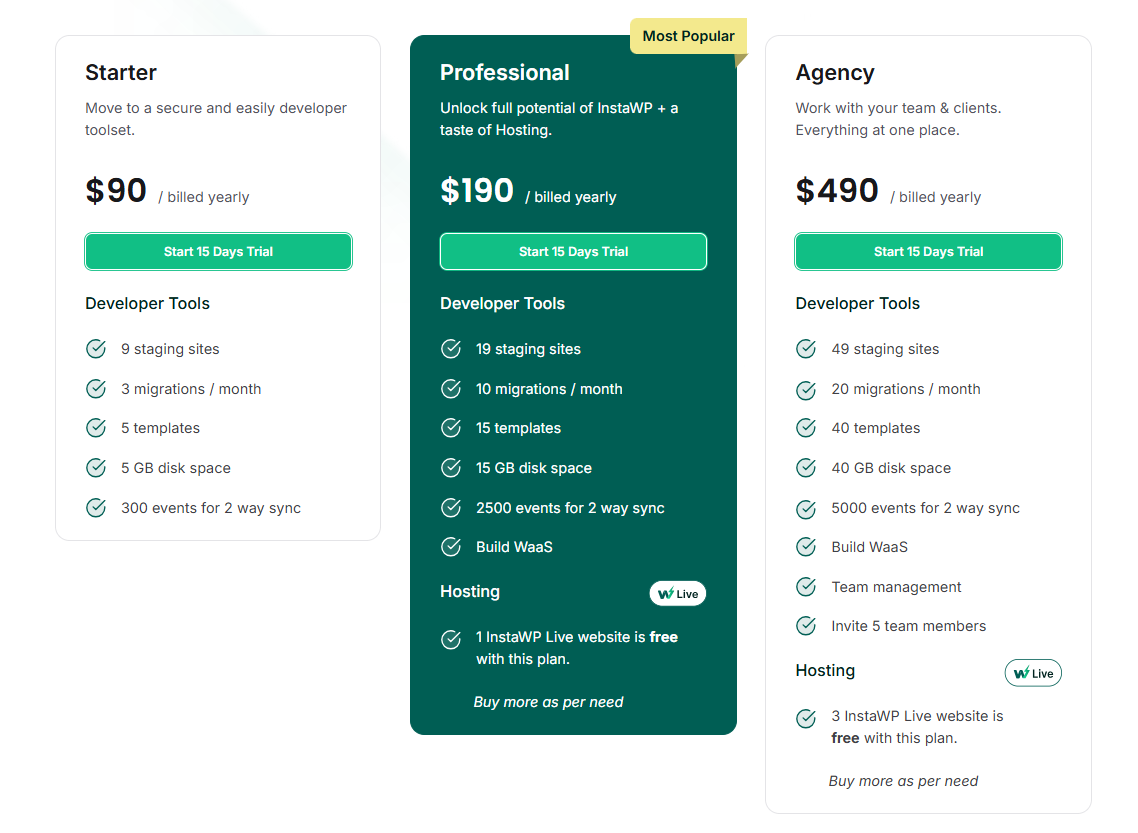Start the 15 days trial for Professional plan
The image size is (1138, 833).
coord(573,251)
